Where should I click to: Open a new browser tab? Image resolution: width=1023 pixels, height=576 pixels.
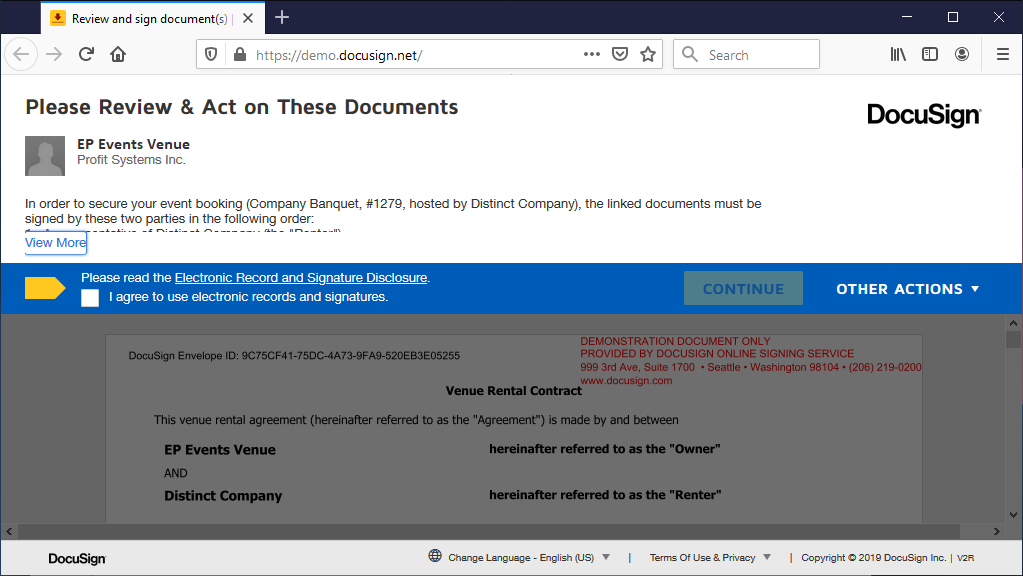click(x=282, y=18)
